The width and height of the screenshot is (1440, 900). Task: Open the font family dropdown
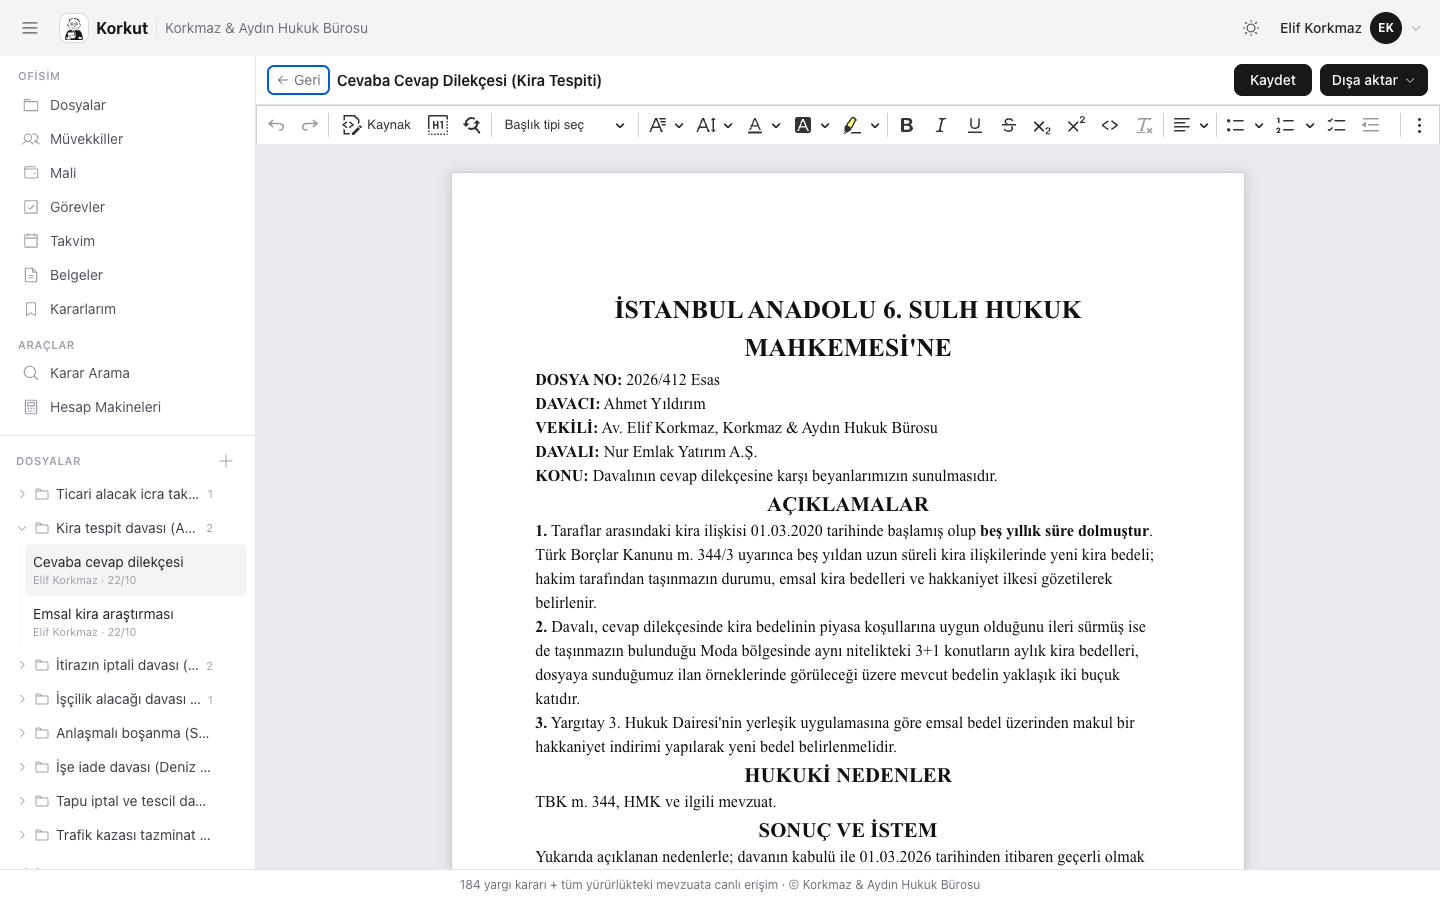[x=666, y=125]
